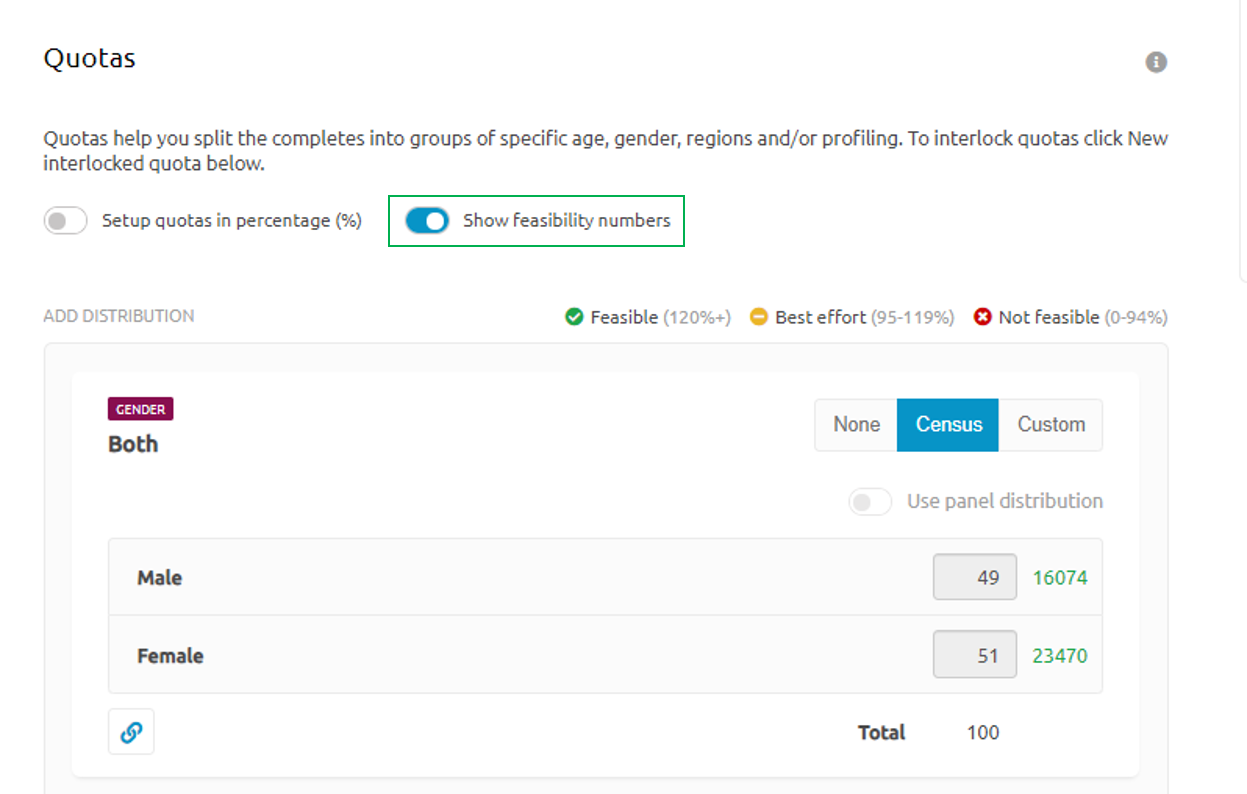Click the Female row label
1247x794 pixels.
[x=170, y=657]
